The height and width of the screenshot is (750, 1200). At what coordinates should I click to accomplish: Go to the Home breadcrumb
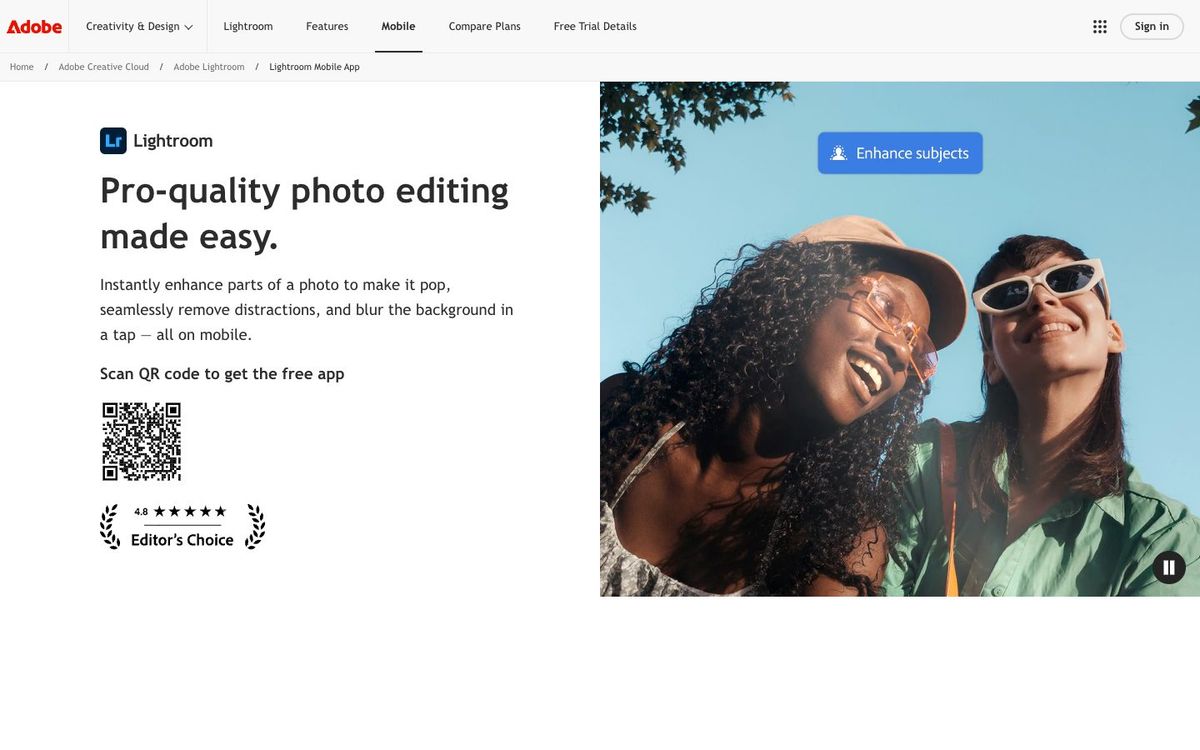tap(22, 67)
